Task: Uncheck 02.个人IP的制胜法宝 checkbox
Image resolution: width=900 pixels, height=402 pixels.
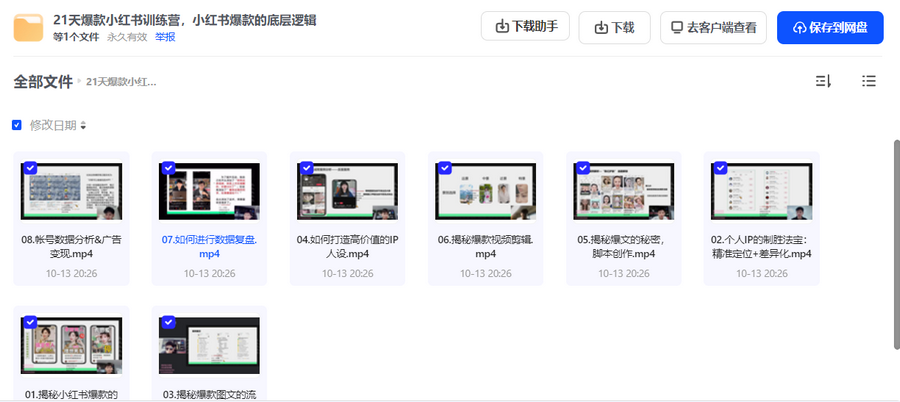Action: click(x=720, y=168)
